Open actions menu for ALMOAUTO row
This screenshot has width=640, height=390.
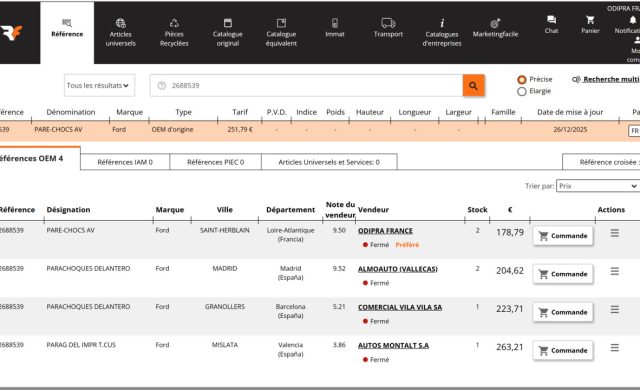pos(615,271)
